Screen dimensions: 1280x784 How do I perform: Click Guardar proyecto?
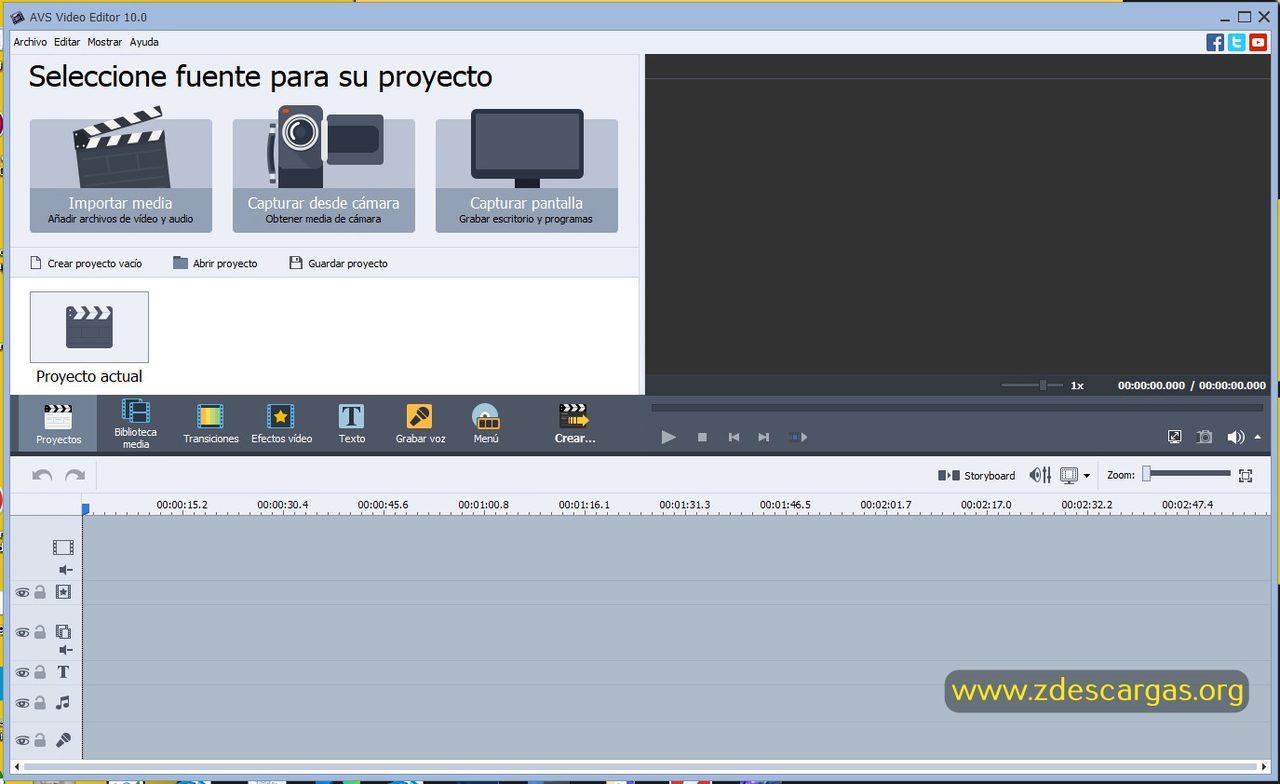pyautogui.click(x=338, y=263)
